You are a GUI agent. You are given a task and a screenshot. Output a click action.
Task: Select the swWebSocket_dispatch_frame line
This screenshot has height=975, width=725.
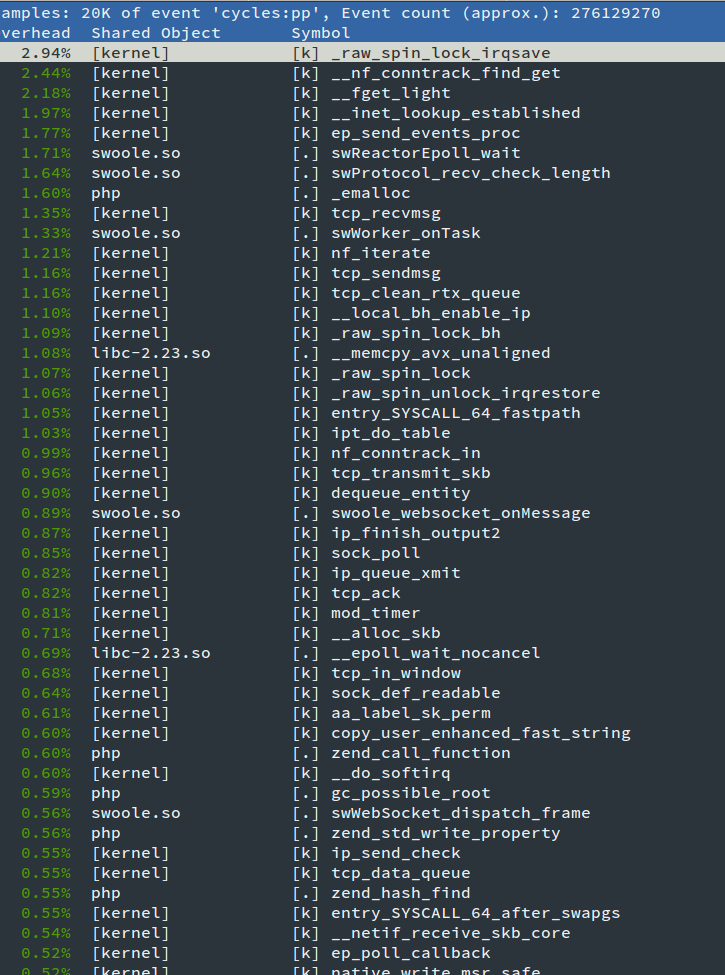460,813
